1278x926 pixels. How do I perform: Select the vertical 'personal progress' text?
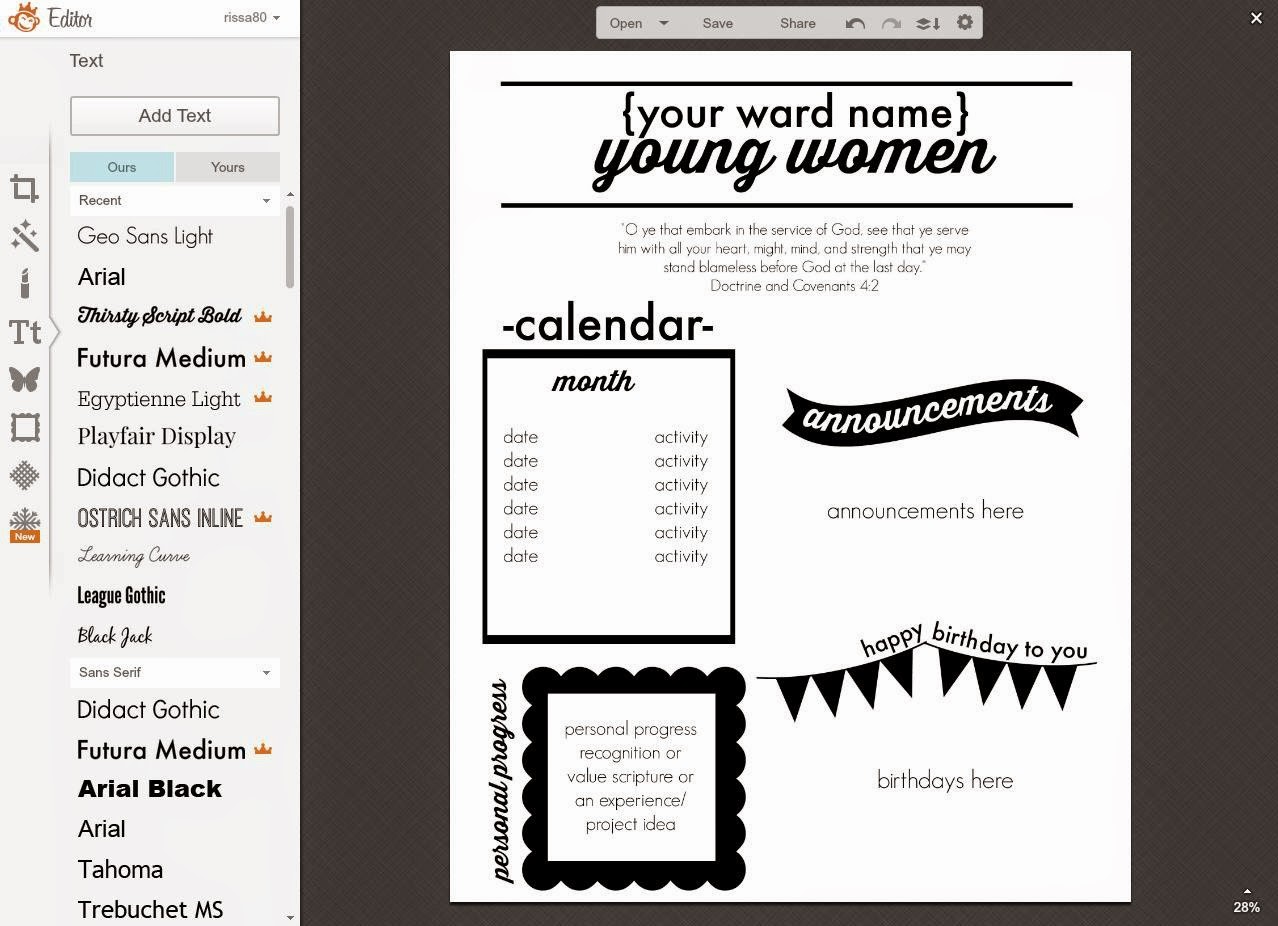[x=501, y=782]
